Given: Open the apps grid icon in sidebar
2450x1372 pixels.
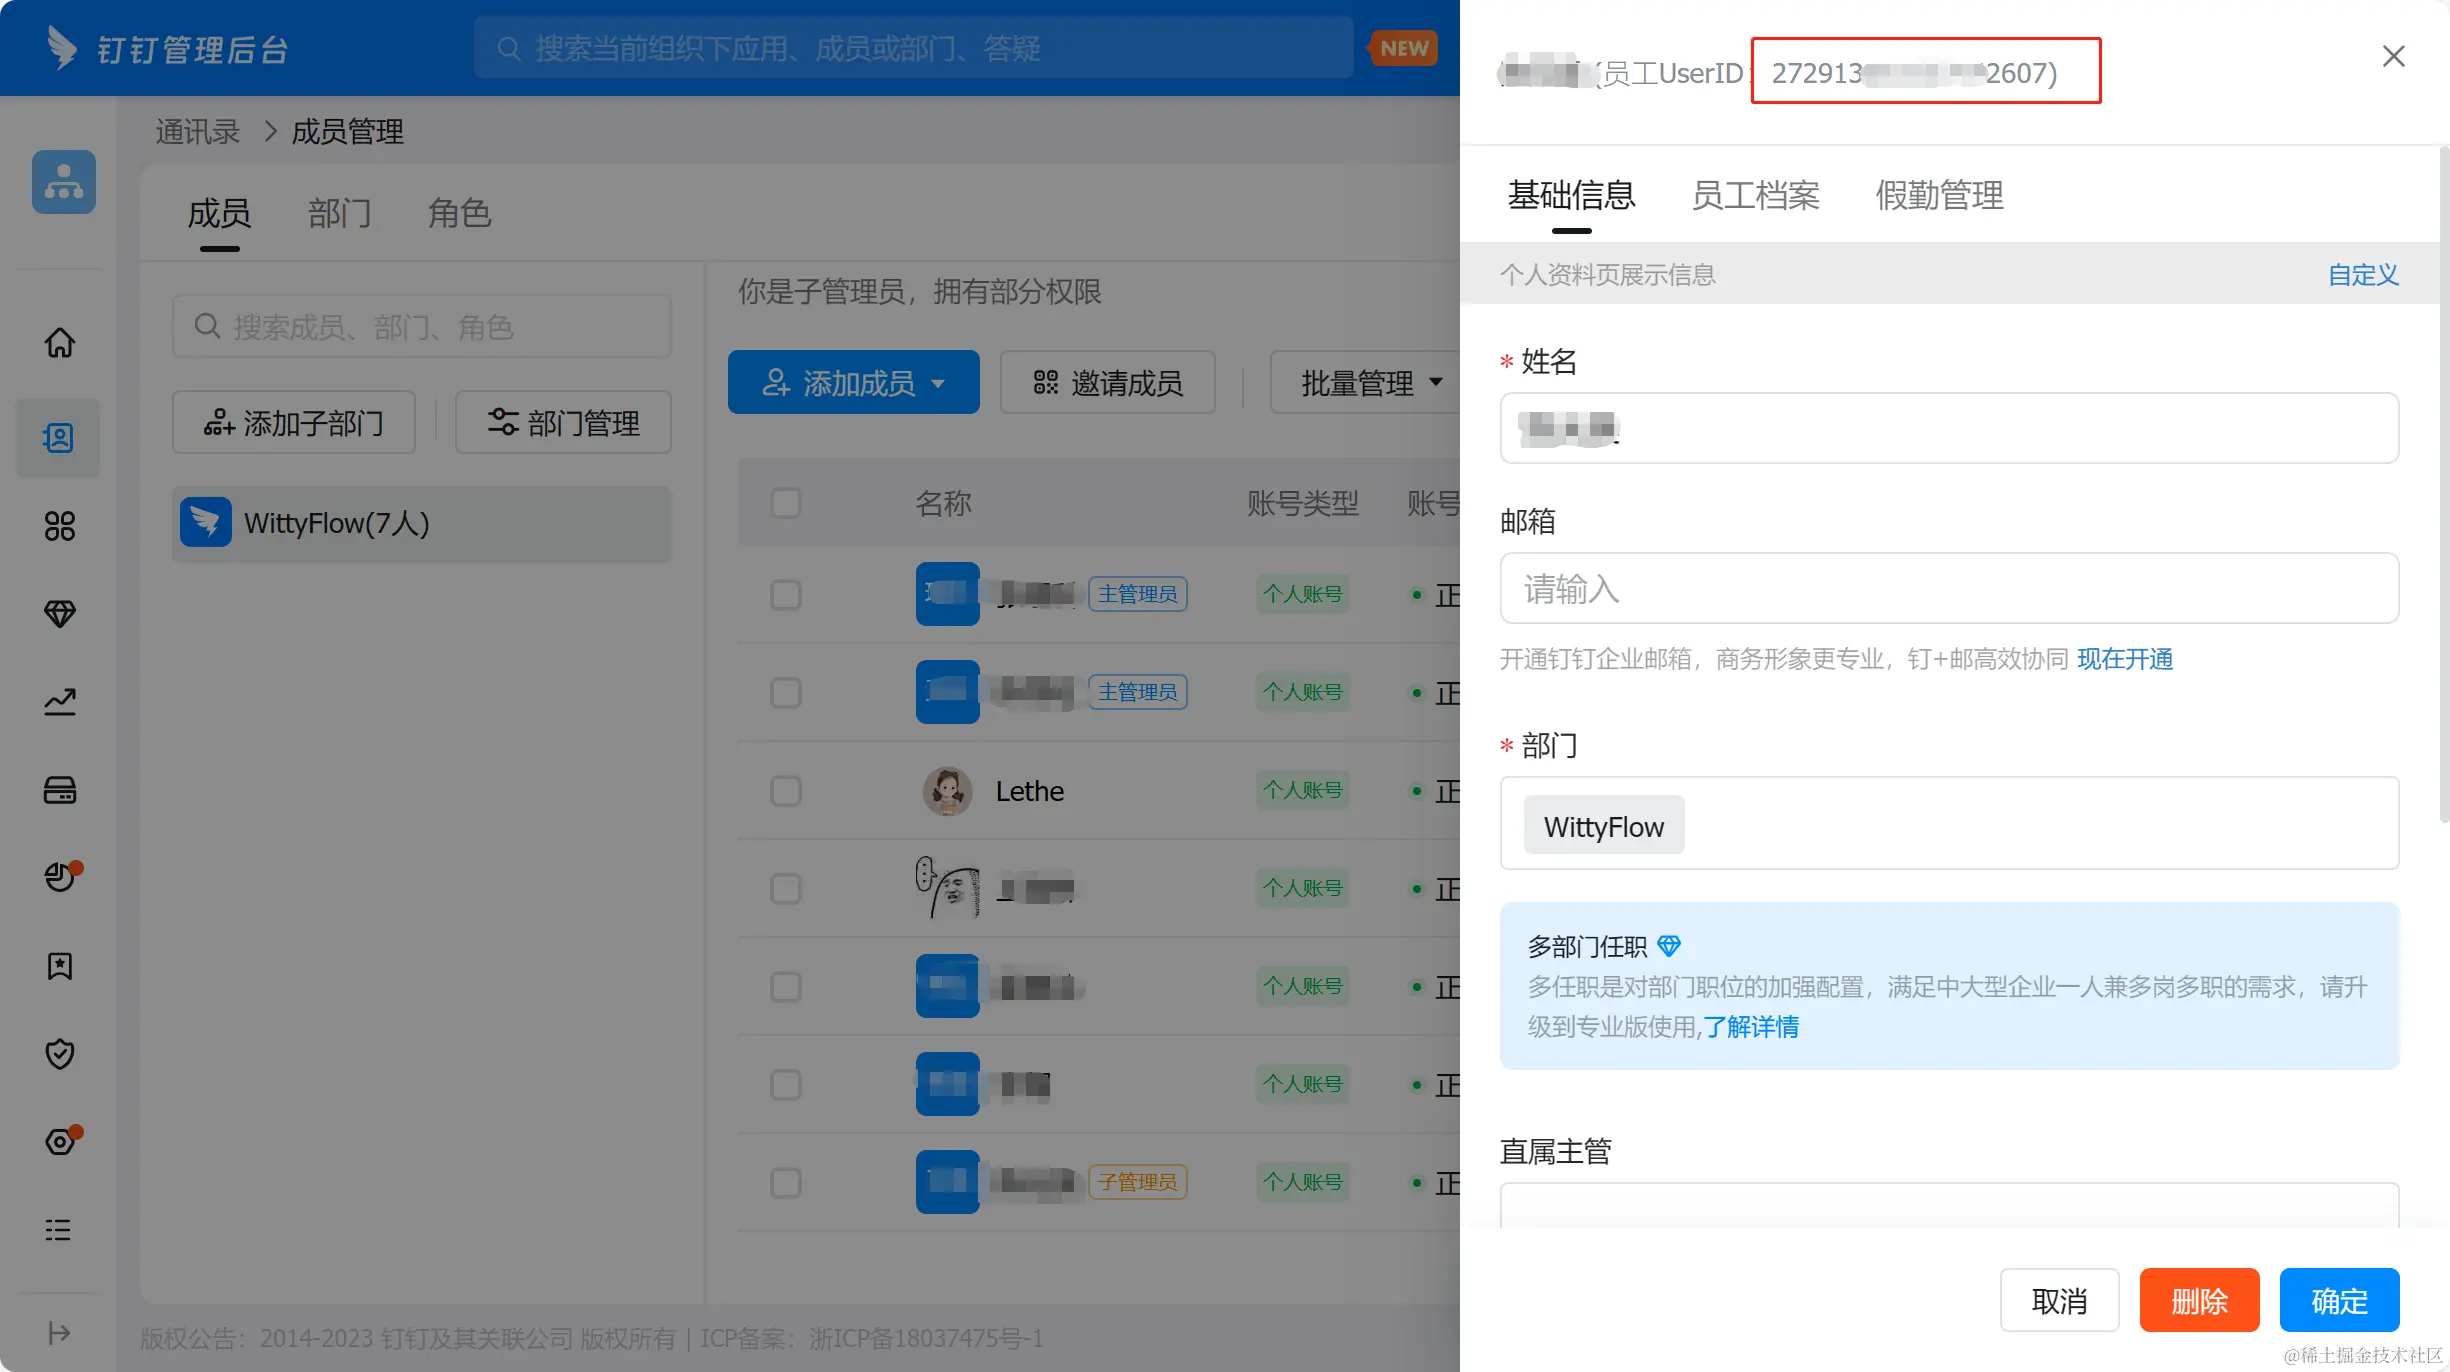Looking at the screenshot, I should 59,526.
